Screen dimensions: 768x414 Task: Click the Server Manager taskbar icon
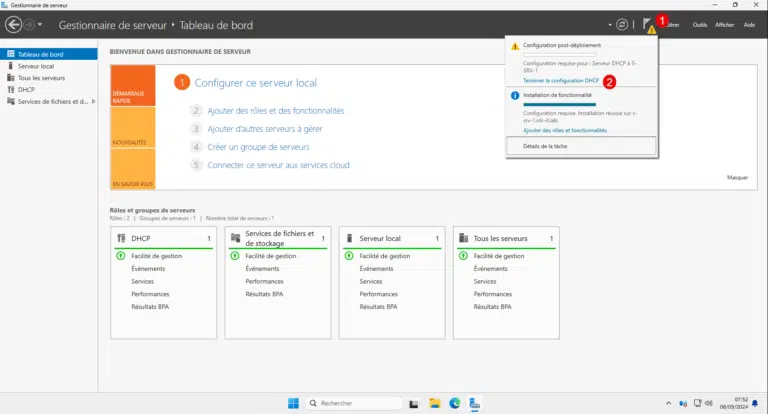tap(474, 403)
